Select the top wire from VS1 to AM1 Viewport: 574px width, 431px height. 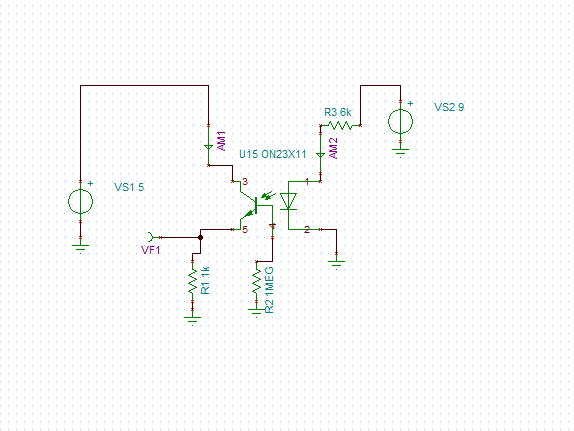[144, 86]
